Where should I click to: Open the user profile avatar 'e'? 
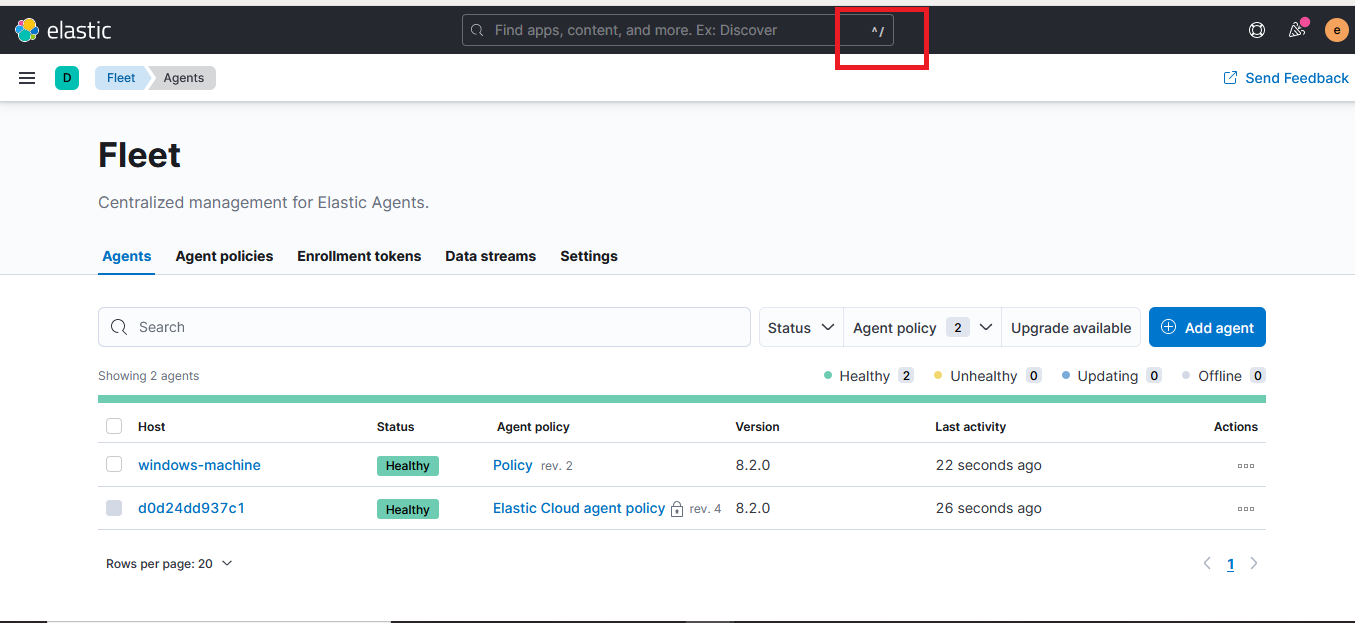[x=1336, y=30]
